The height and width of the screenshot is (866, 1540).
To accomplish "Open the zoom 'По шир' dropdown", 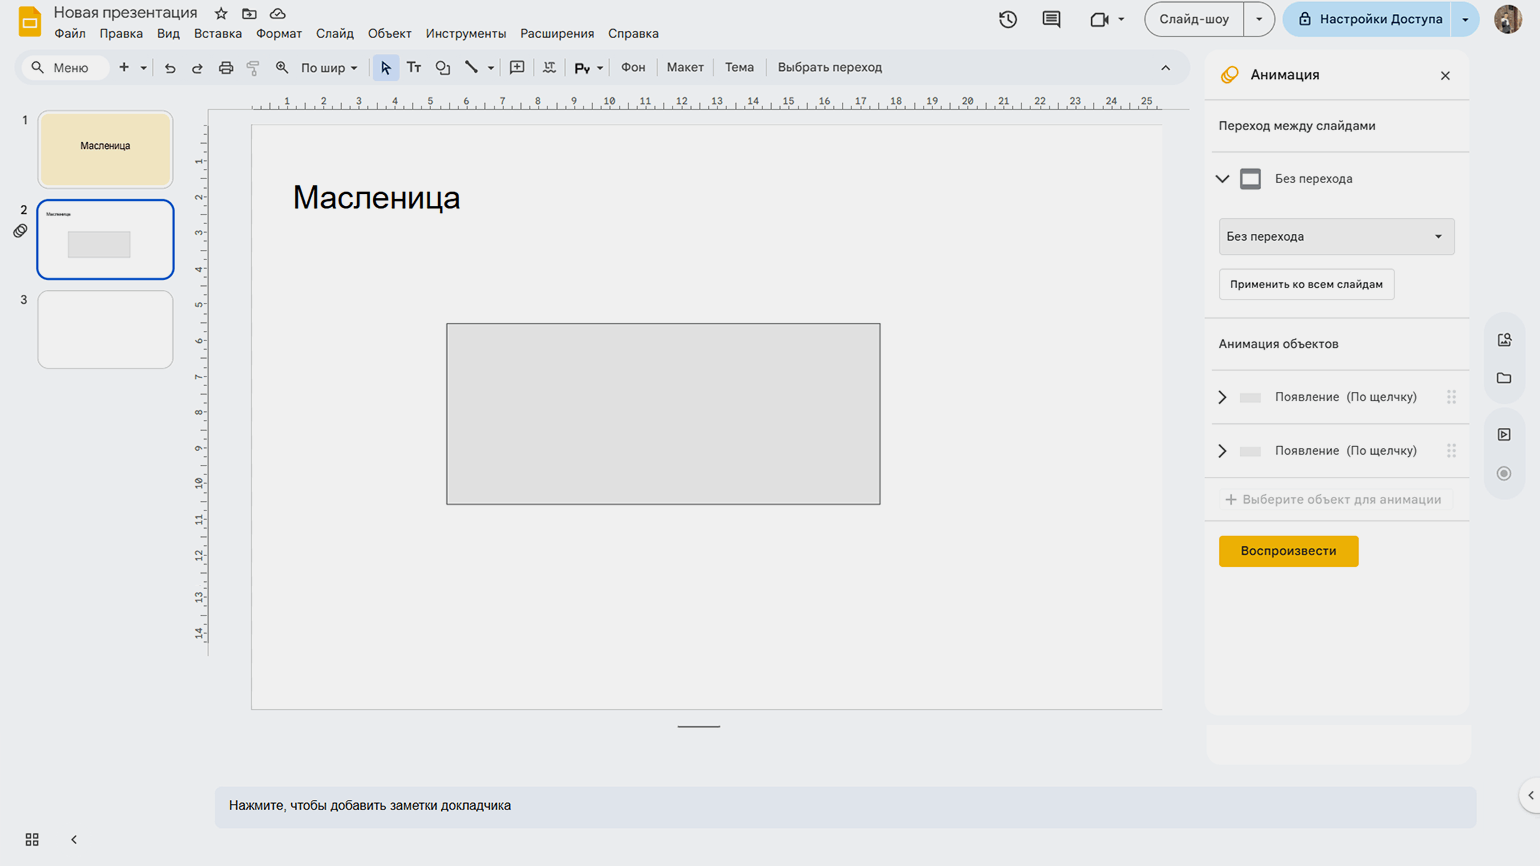I will [x=329, y=68].
